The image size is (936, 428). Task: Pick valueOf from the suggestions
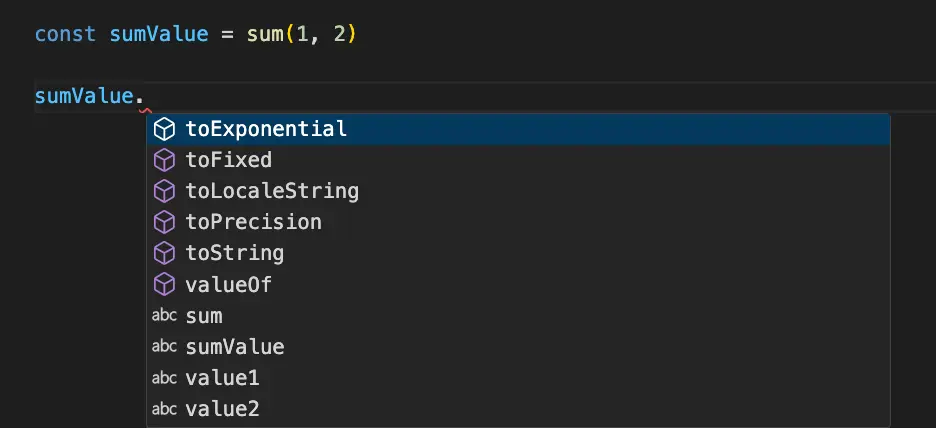click(x=228, y=285)
